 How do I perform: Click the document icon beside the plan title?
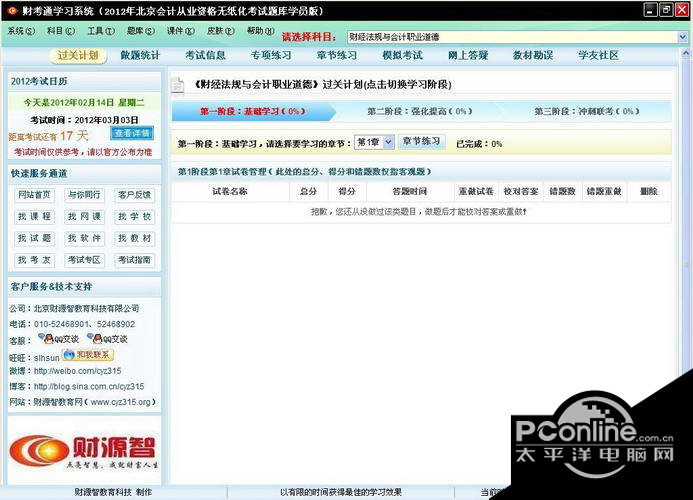(178, 85)
